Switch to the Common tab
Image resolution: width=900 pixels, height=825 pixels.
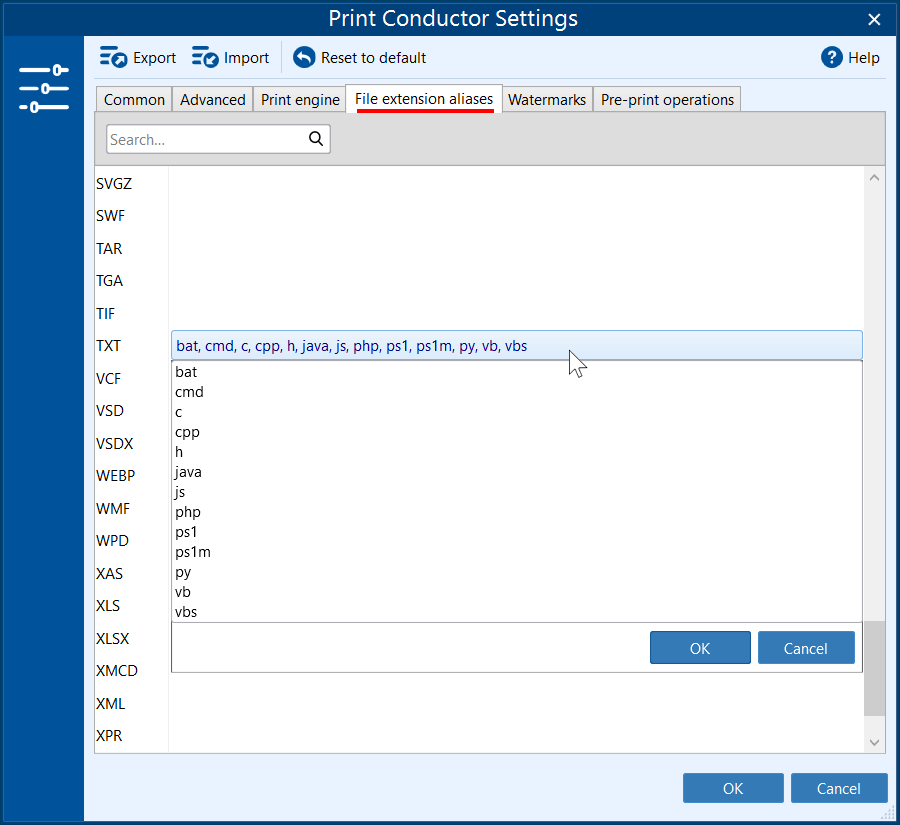coord(134,100)
